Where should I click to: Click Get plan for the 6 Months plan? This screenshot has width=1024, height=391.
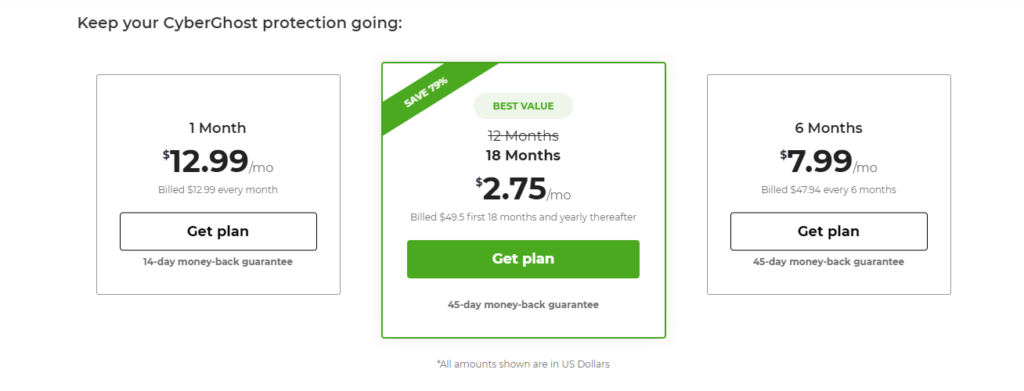pyautogui.click(x=829, y=231)
